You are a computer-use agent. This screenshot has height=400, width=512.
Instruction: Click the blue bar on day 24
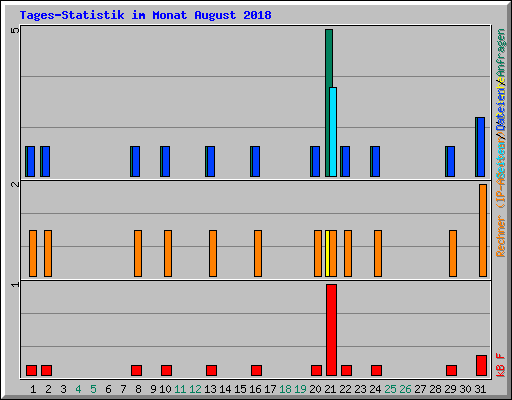pos(376,161)
